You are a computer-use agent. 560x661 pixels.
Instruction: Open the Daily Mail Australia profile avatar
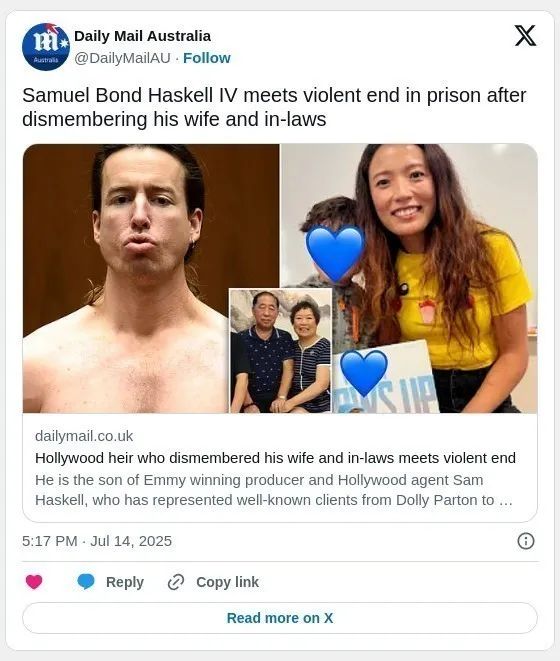coord(46,46)
